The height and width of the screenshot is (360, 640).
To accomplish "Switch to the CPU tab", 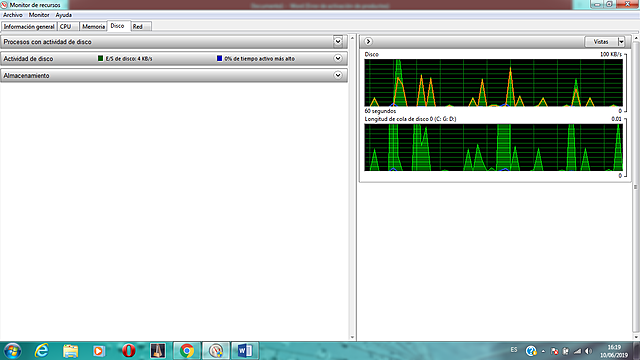I will click(x=68, y=27).
